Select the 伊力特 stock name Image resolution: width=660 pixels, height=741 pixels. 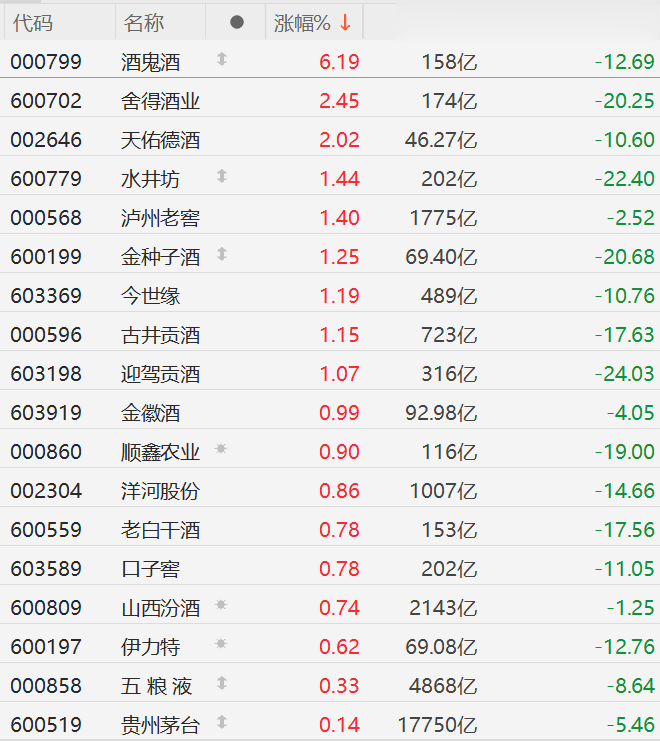[150, 647]
